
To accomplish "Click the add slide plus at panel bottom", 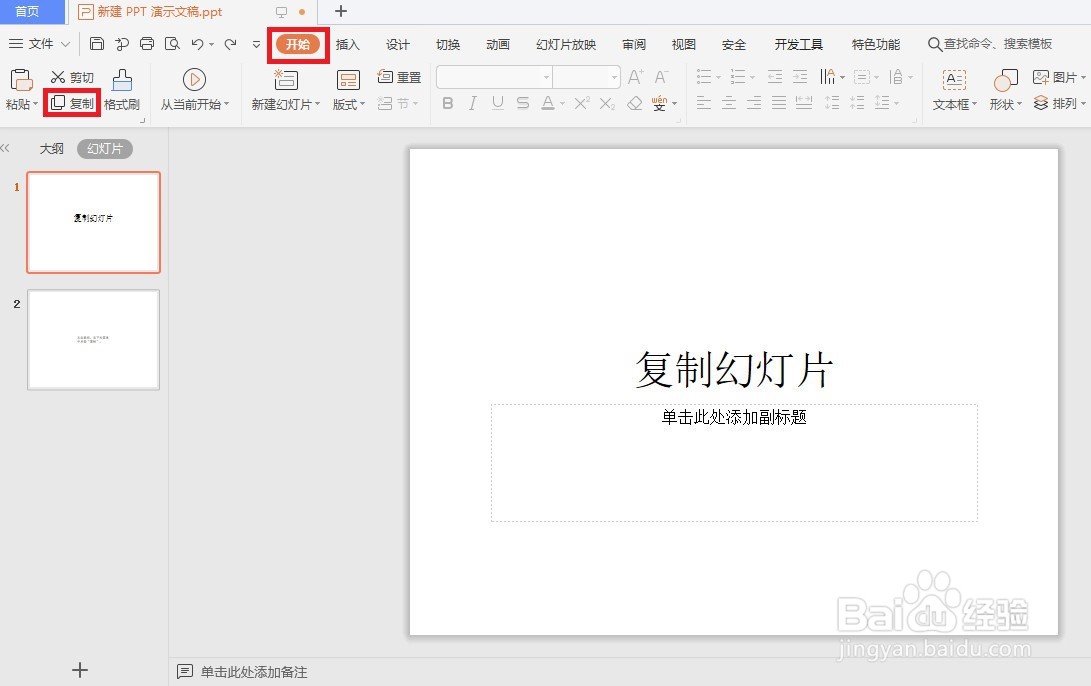I will pyautogui.click(x=80, y=670).
